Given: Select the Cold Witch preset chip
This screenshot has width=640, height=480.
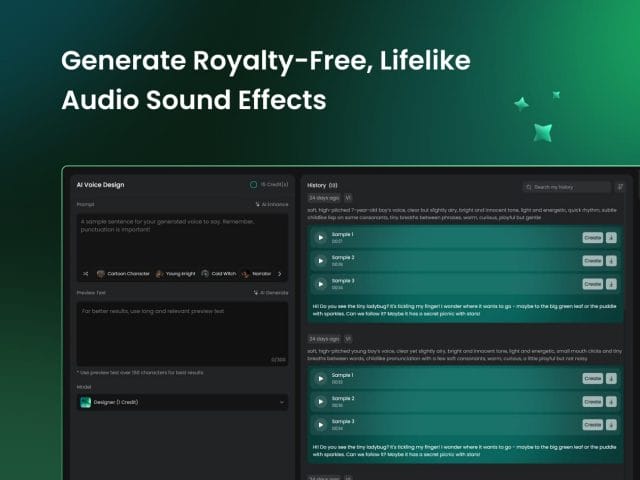Looking at the screenshot, I should pos(221,273).
